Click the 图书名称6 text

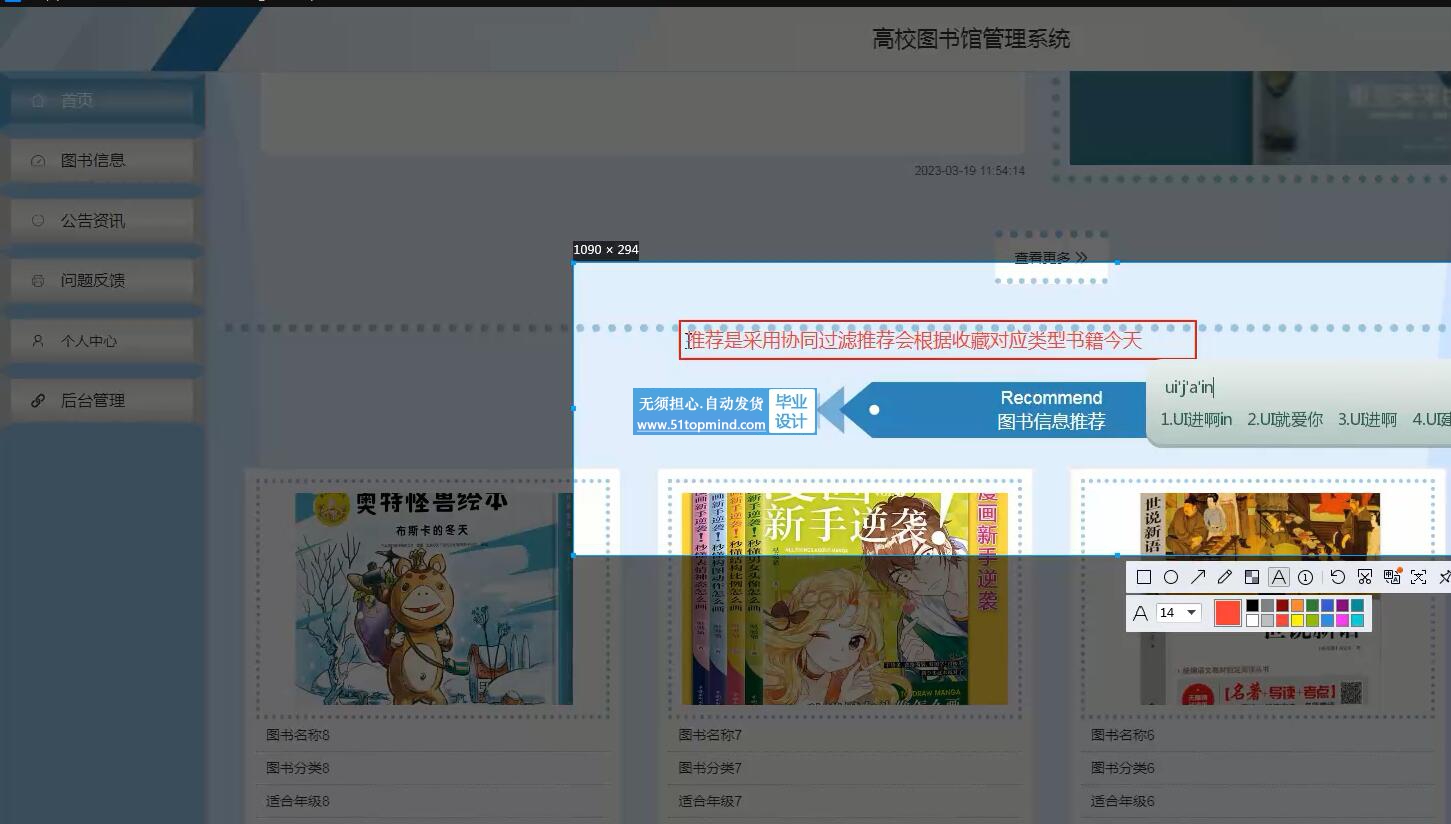tap(1123, 735)
